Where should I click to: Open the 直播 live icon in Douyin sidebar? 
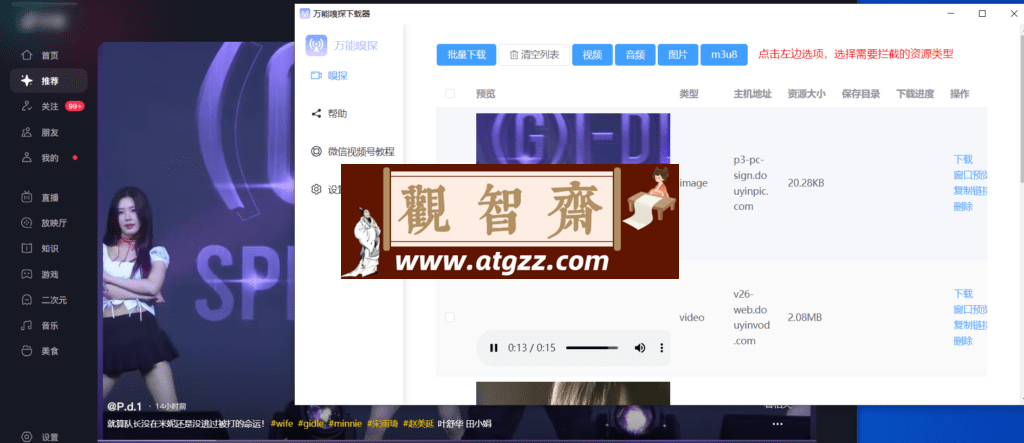click(x=27, y=197)
